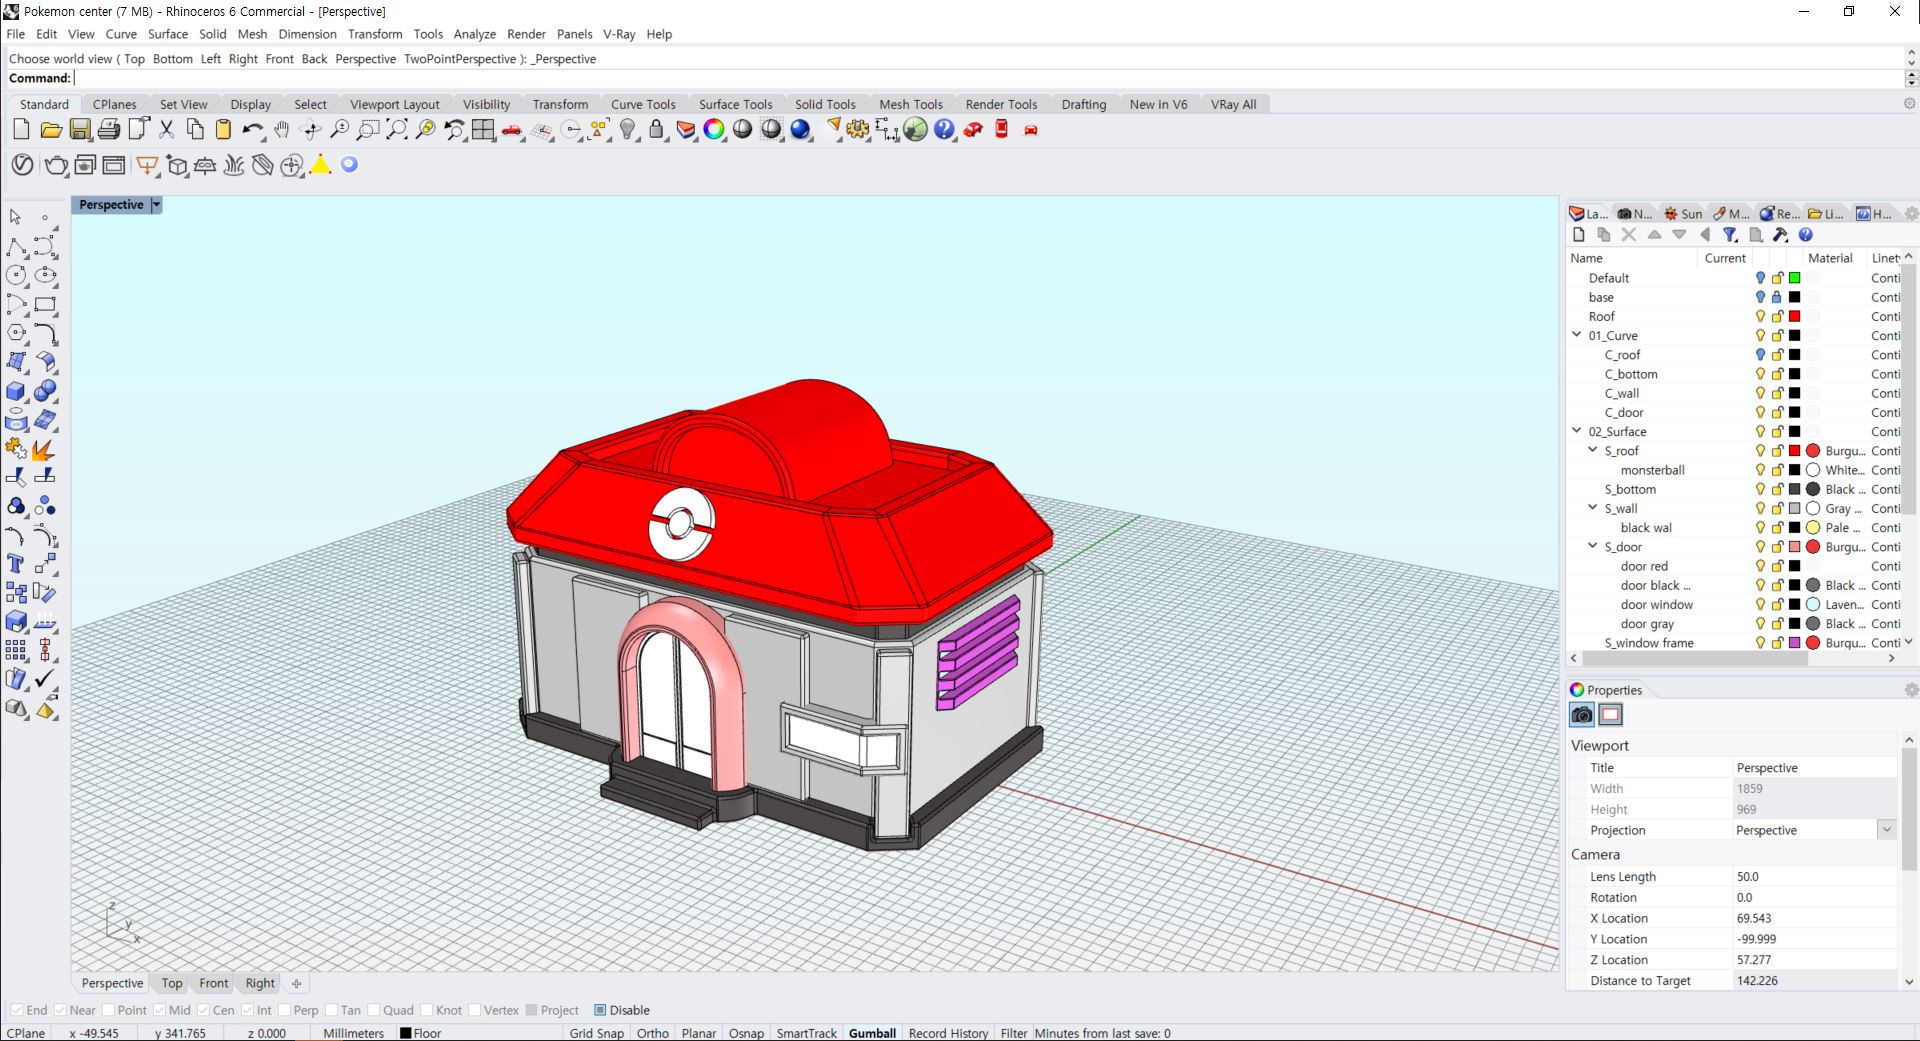The image size is (1920, 1041).
Task: Collapse the S_wall sublayer
Action: [x=1593, y=508]
